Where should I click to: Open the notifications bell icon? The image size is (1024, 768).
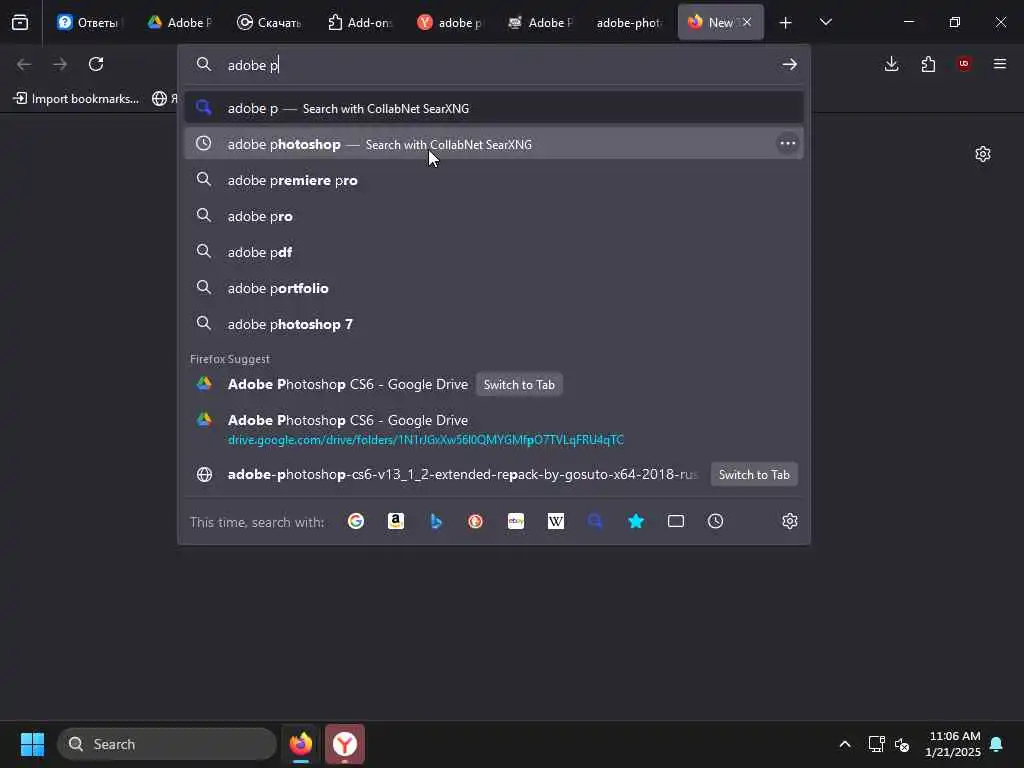coord(997,744)
